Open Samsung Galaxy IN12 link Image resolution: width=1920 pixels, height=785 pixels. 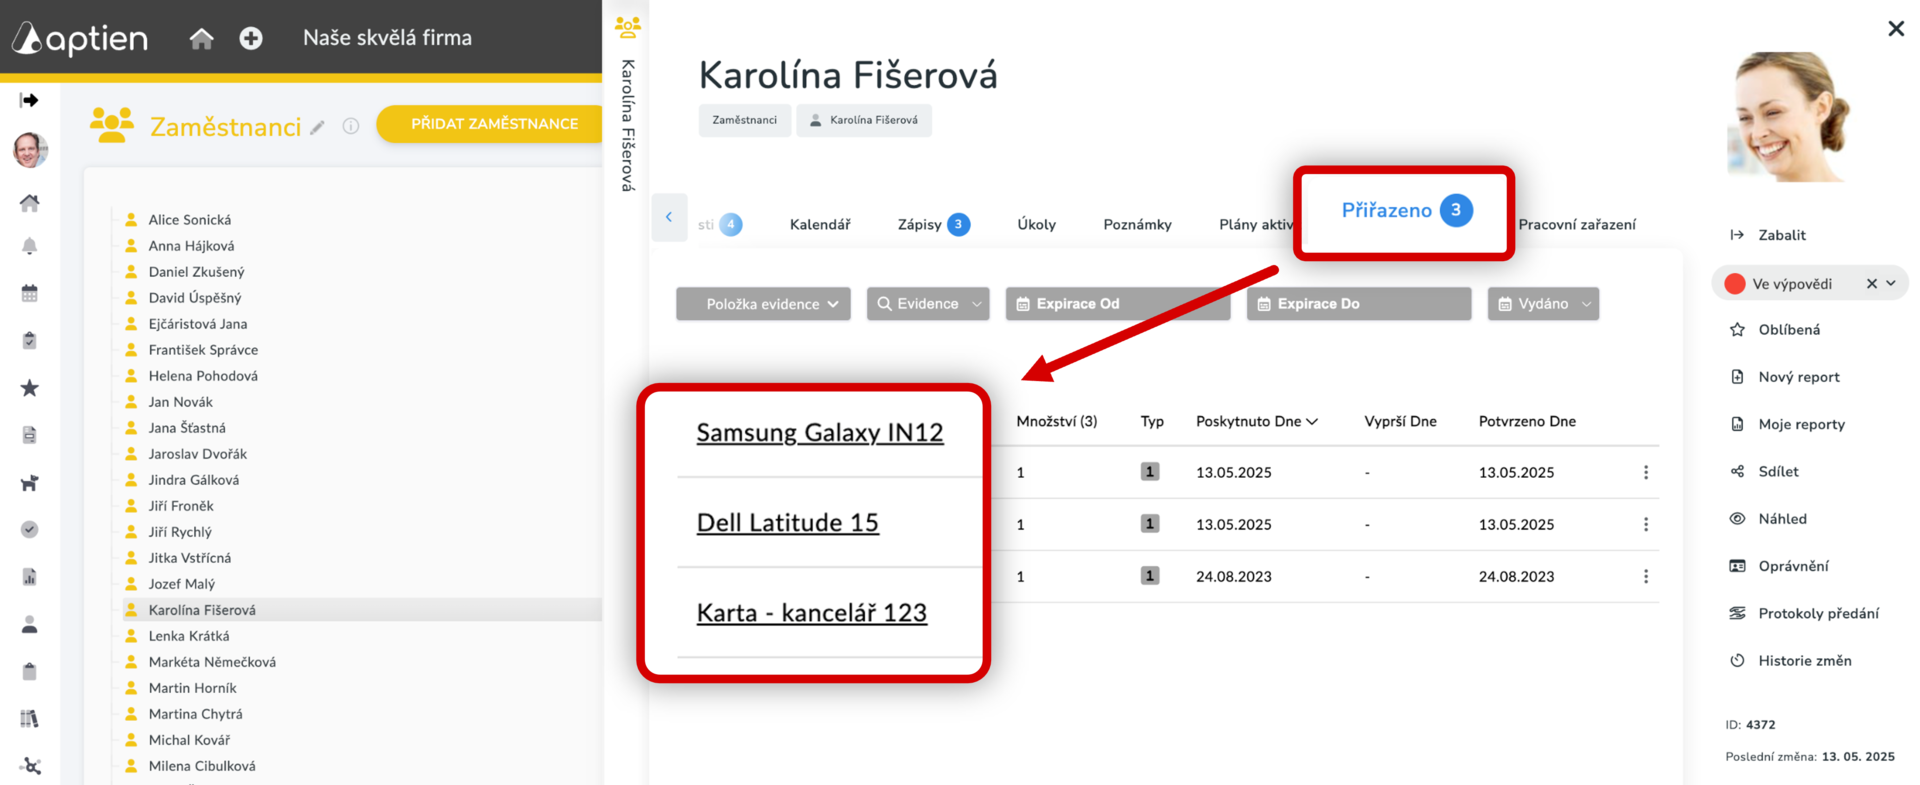(x=820, y=433)
